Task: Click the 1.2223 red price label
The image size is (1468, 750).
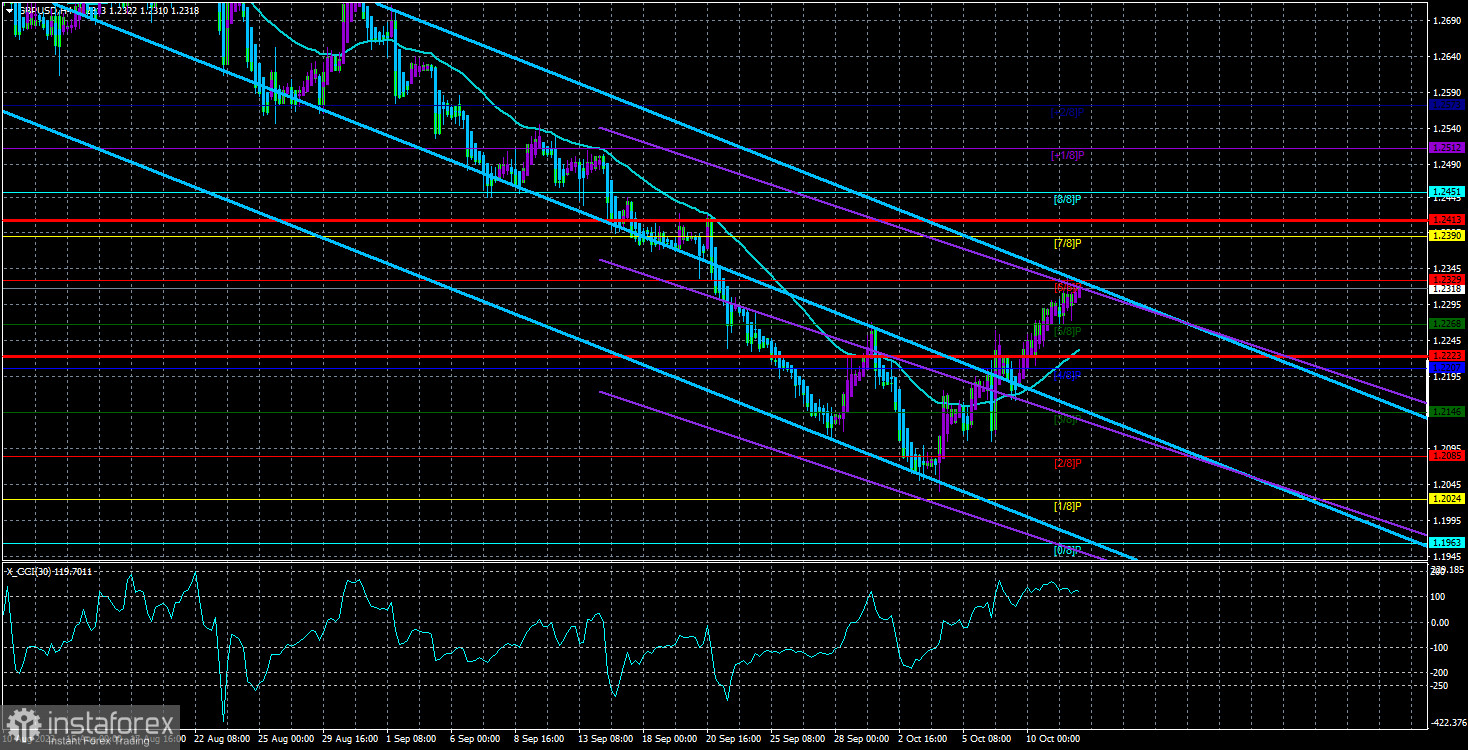Action: point(1447,355)
